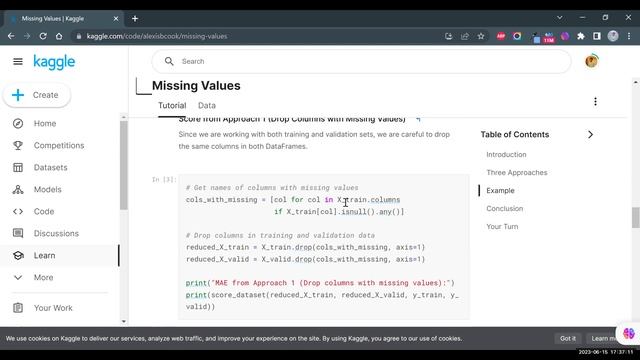640x360 pixels.
Task: Click the screen install icon in address bar
Action: [449, 36]
